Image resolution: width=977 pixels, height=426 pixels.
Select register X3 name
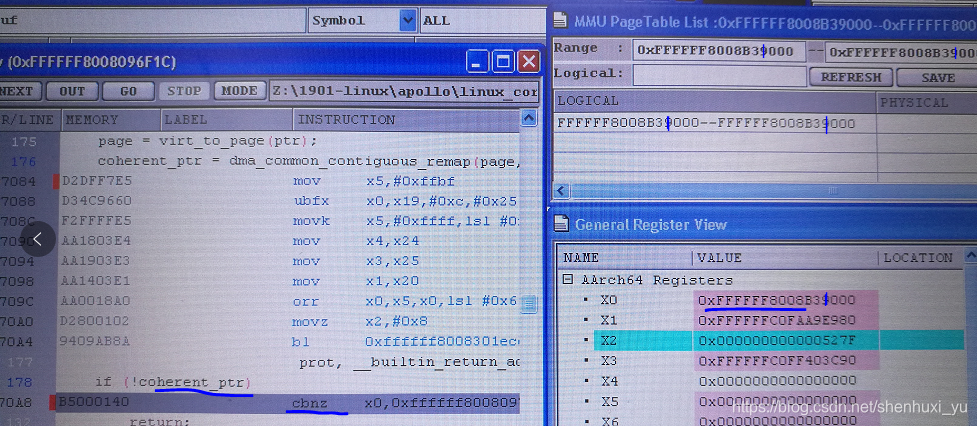[x=608, y=361]
